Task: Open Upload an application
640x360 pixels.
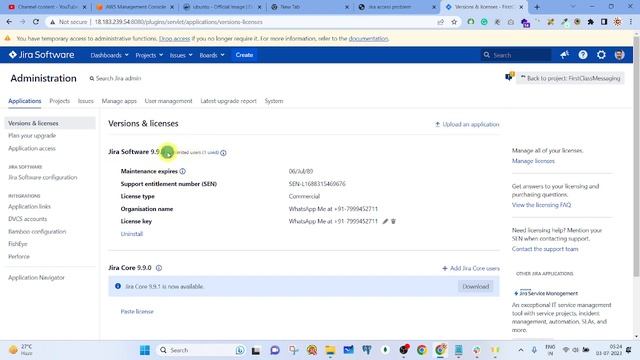Action: [467, 124]
